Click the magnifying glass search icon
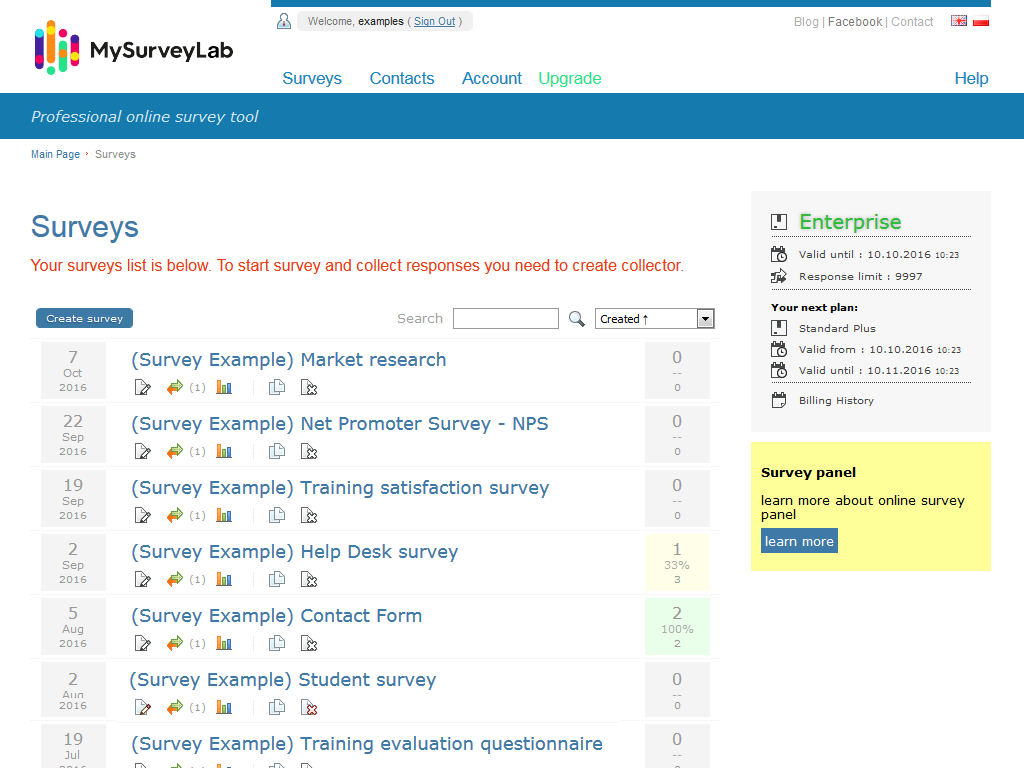This screenshot has width=1024, height=768. pyautogui.click(x=577, y=319)
